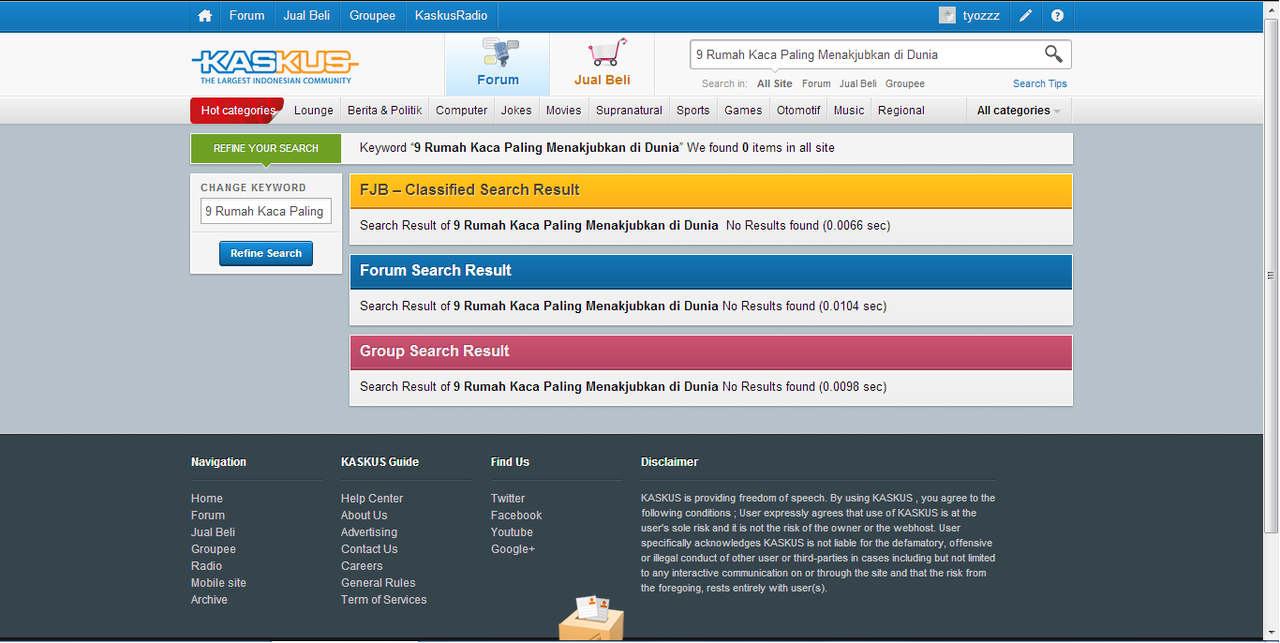The height and width of the screenshot is (643, 1280).
Task: Open the Term of Services link
Action: coord(384,601)
